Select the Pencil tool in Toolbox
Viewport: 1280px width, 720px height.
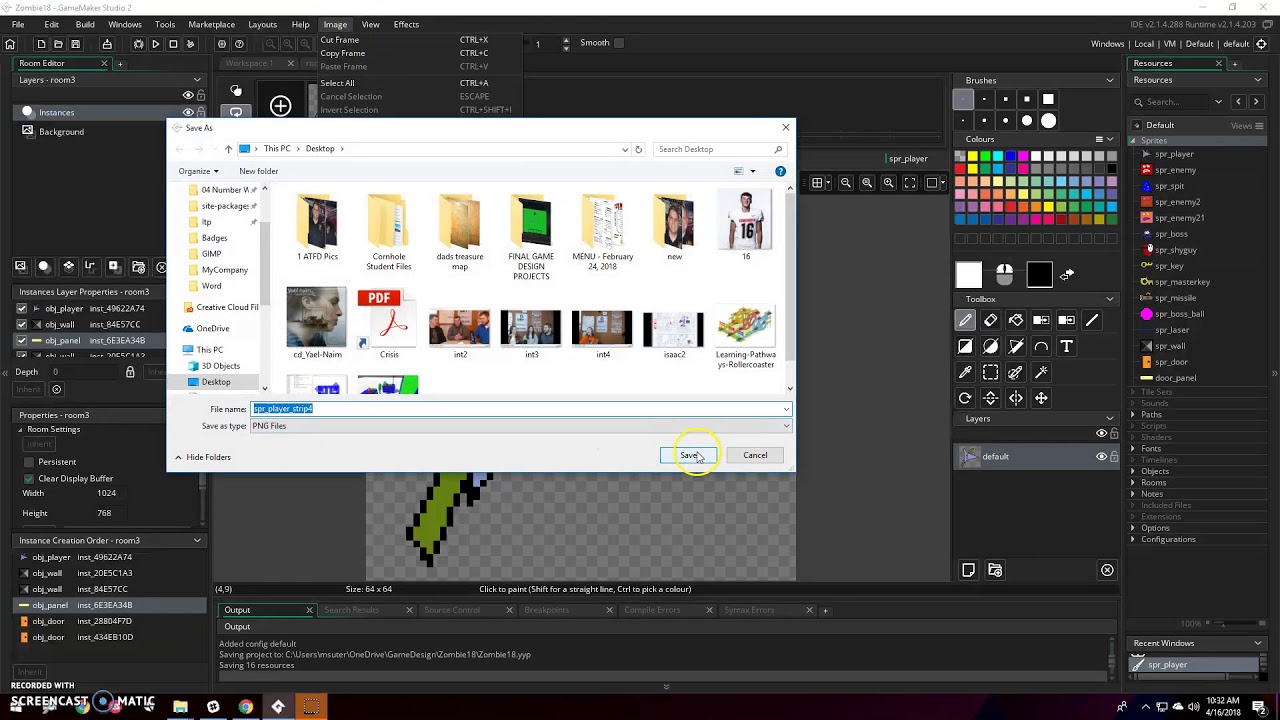click(965, 320)
